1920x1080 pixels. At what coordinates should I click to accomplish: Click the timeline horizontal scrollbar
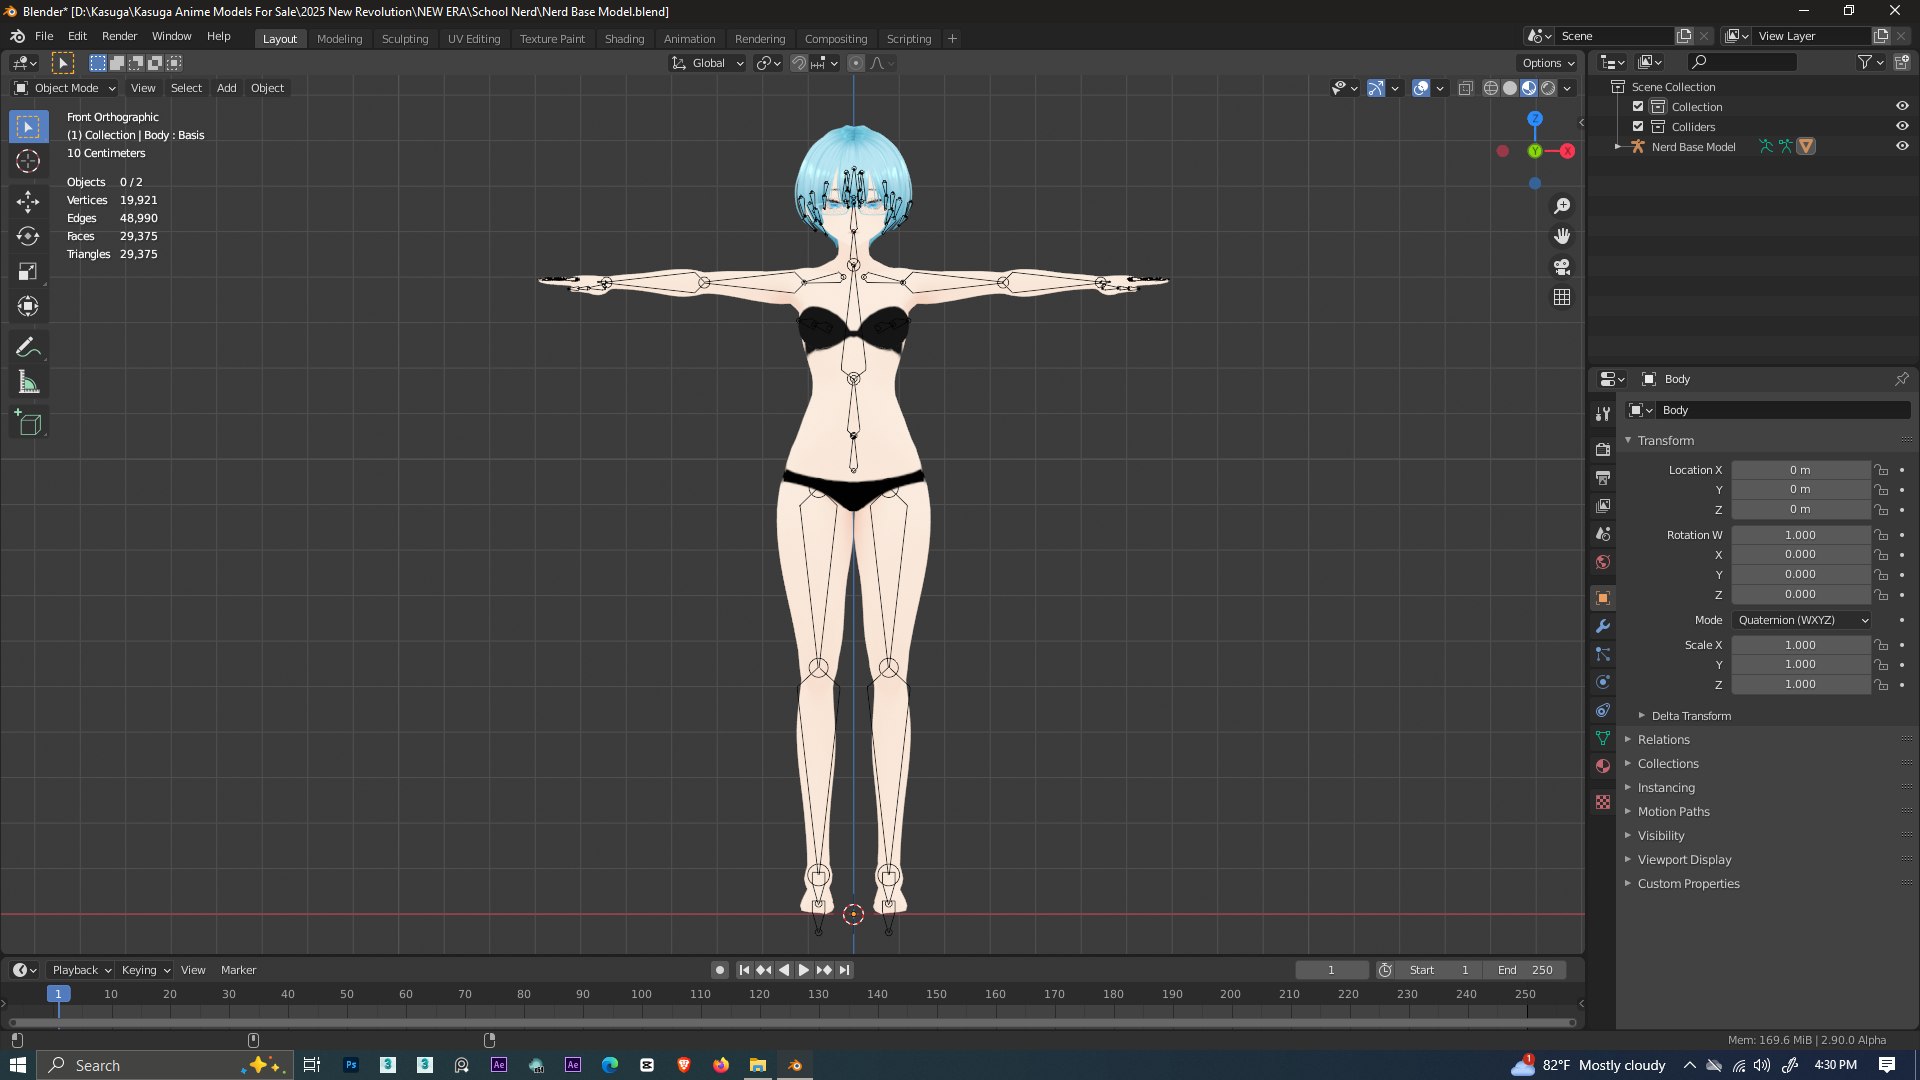(792, 1023)
